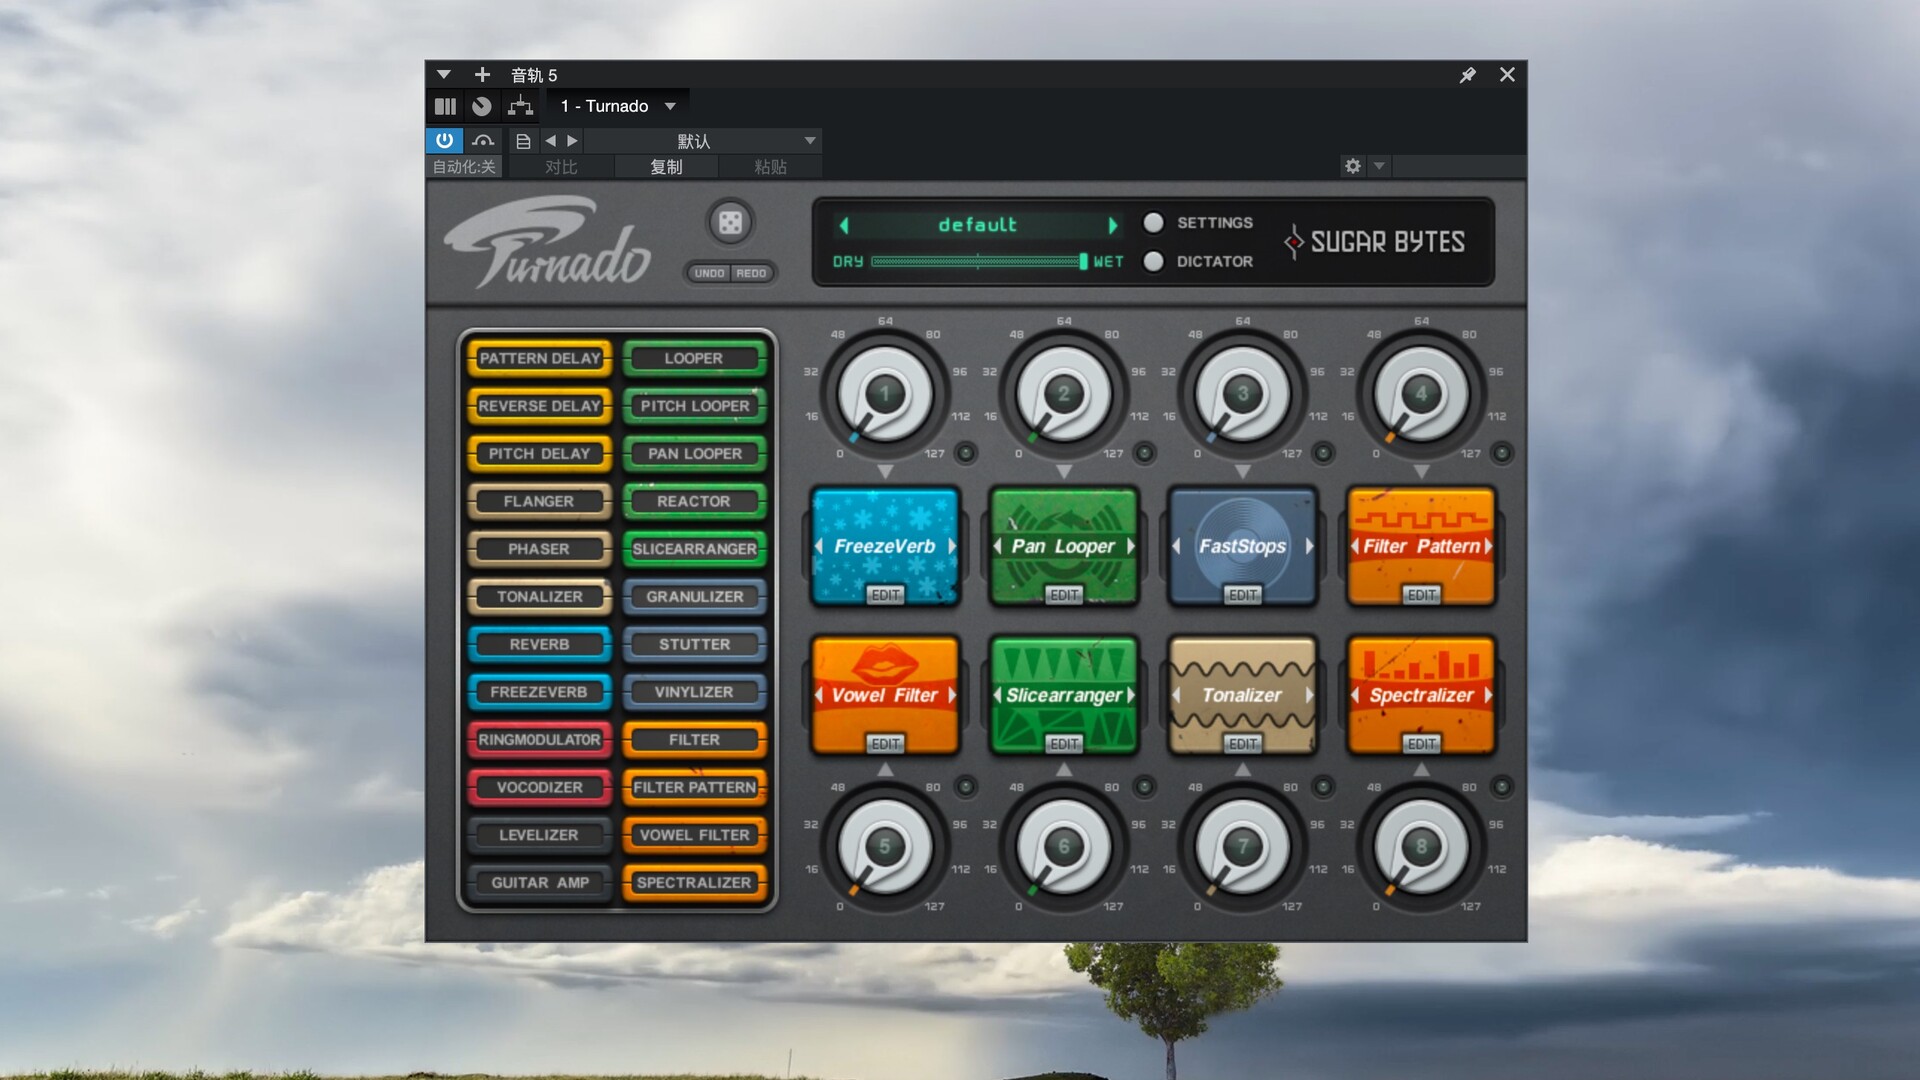Enable the SETTINGS radio button
The width and height of the screenshot is (1920, 1080).
click(1153, 222)
